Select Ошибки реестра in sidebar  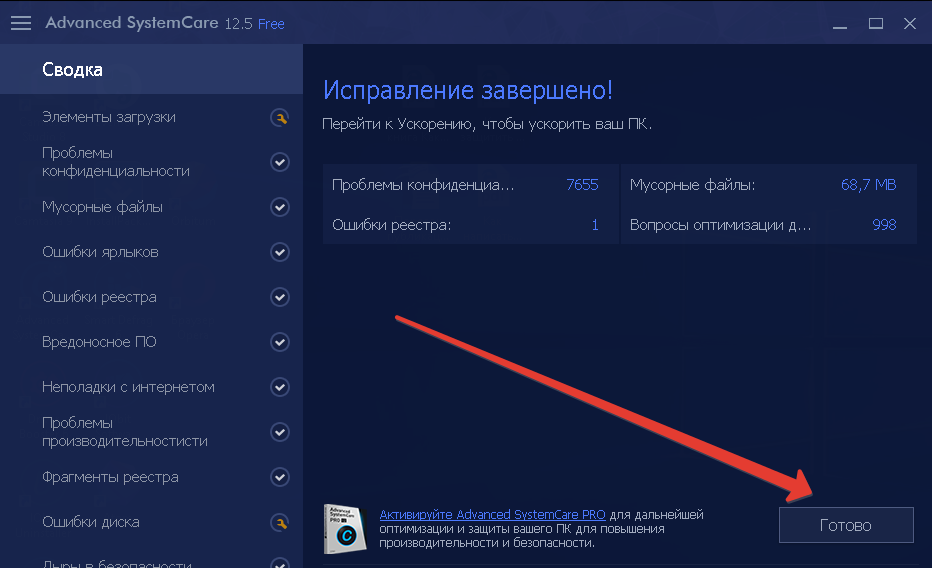pos(99,297)
